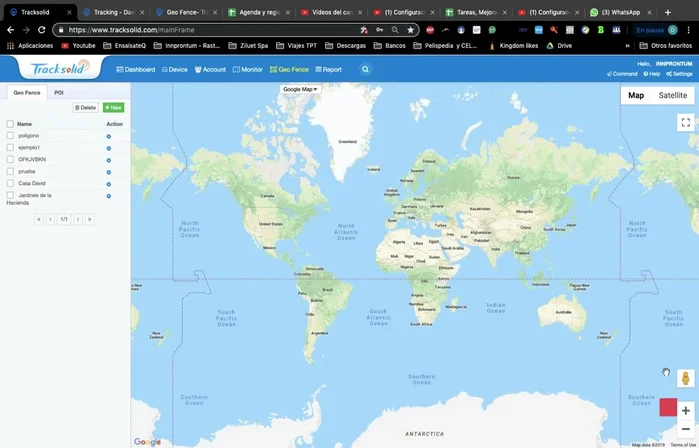This screenshot has height=448, width=699.
Task: Open the Report menu
Action: tap(329, 70)
